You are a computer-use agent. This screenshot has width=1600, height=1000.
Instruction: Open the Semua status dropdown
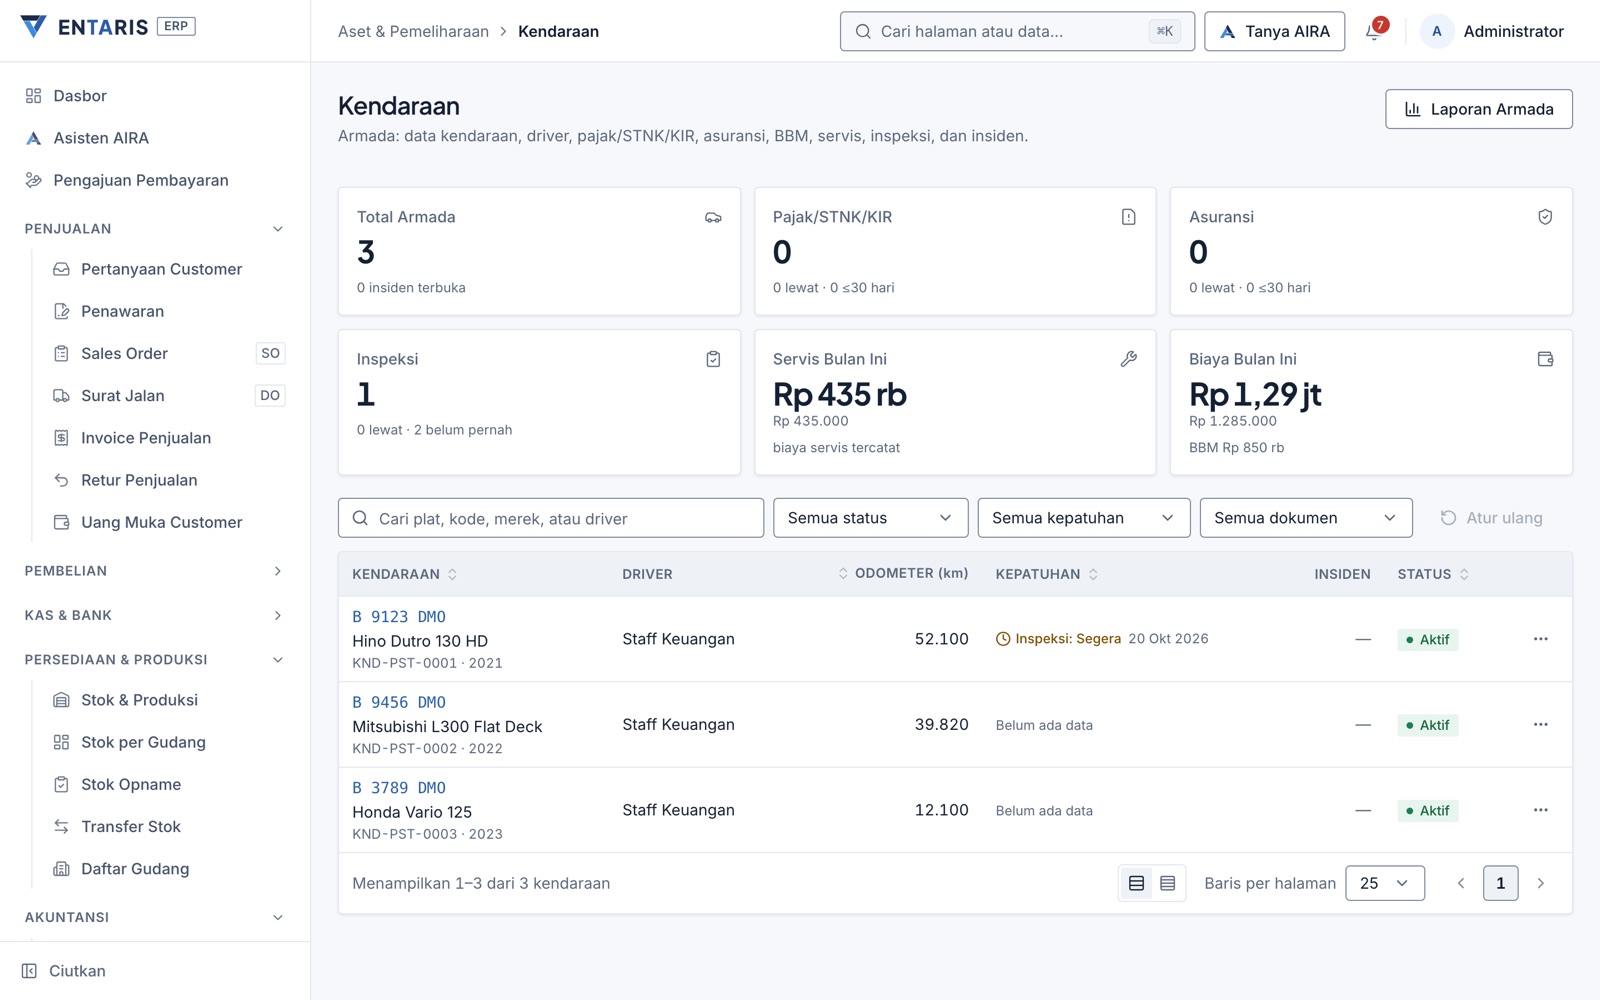pyautogui.click(x=870, y=518)
